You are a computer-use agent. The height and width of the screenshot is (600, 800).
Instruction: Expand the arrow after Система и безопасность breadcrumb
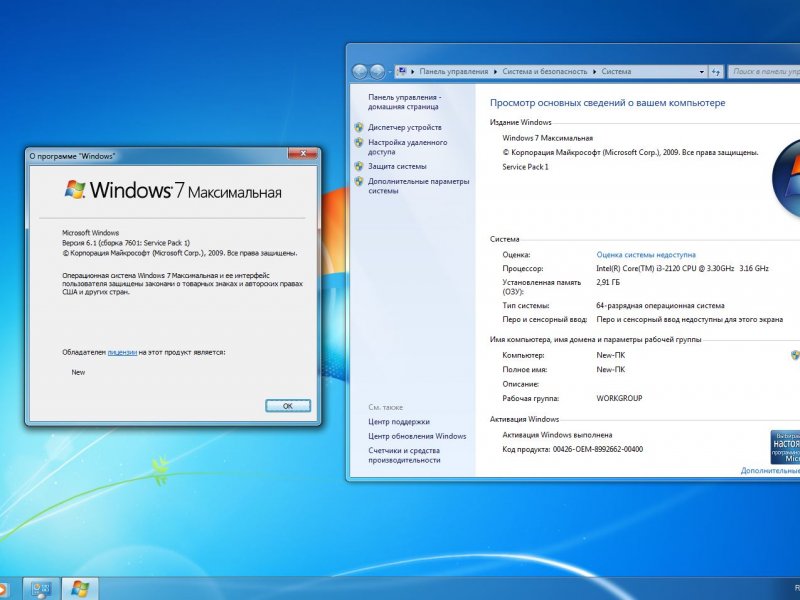[x=594, y=72]
